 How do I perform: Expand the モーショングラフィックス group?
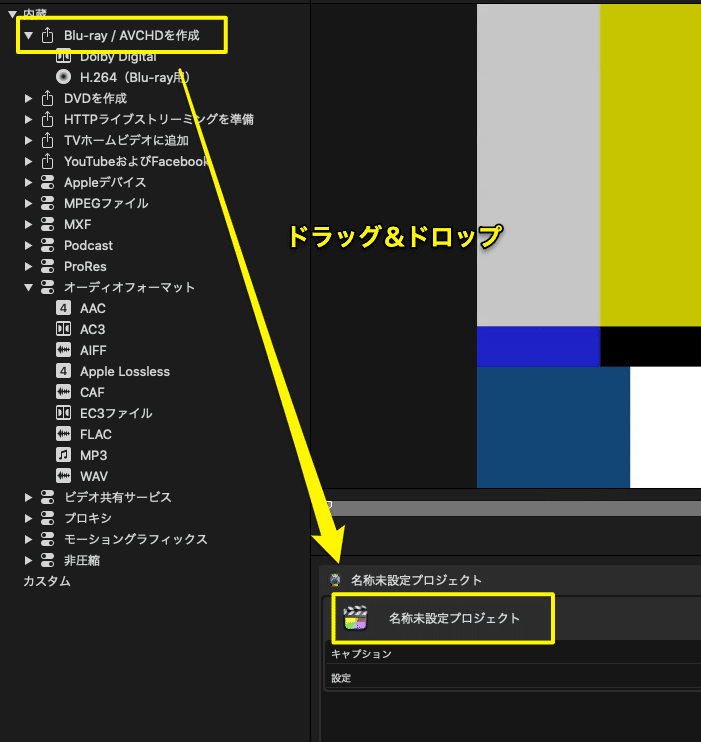[28, 539]
